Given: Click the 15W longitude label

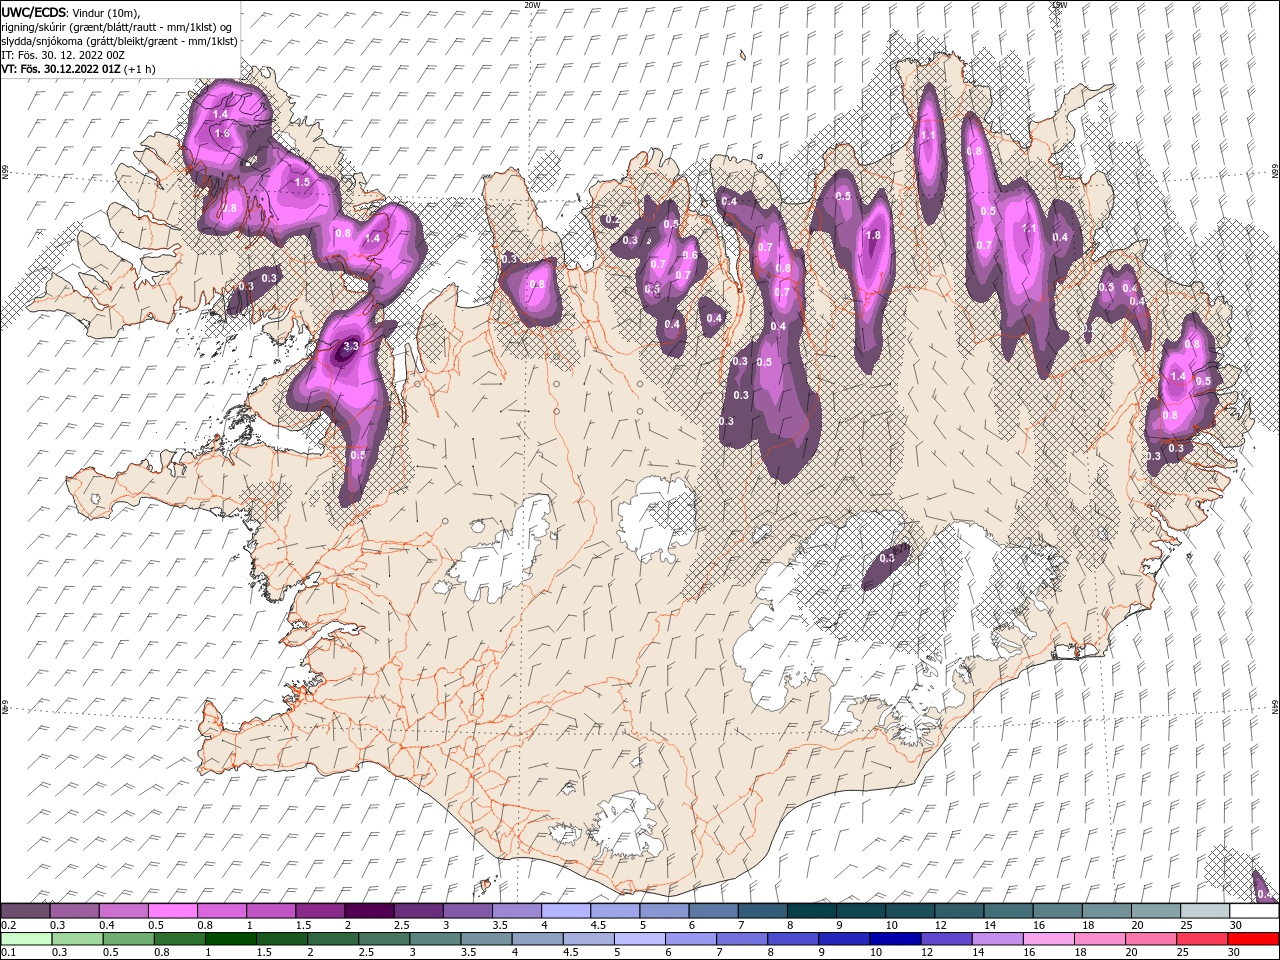Looking at the screenshot, I should pyautogui.click(x=1058, y=5).
